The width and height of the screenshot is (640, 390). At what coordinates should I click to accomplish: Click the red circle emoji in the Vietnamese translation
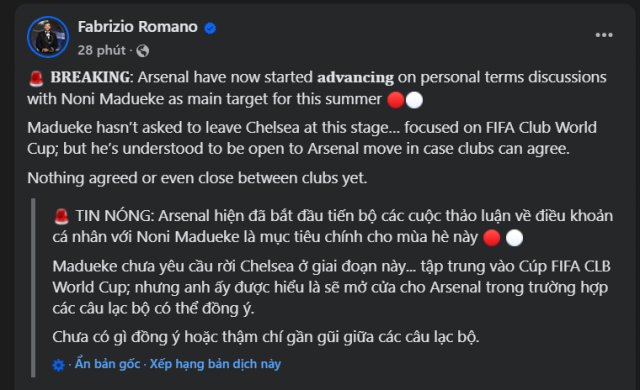tap(491, 238)
